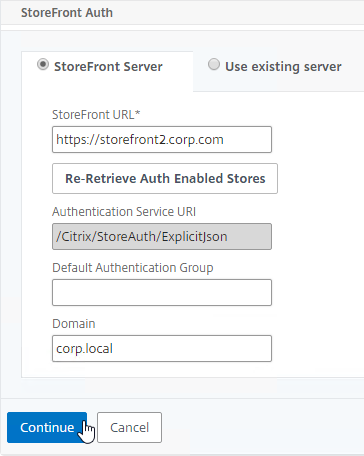The height and width of the screenshot is (456, 364).
Task: Focus the Default Authentication Group field
Action: click(x=162, y=292)
